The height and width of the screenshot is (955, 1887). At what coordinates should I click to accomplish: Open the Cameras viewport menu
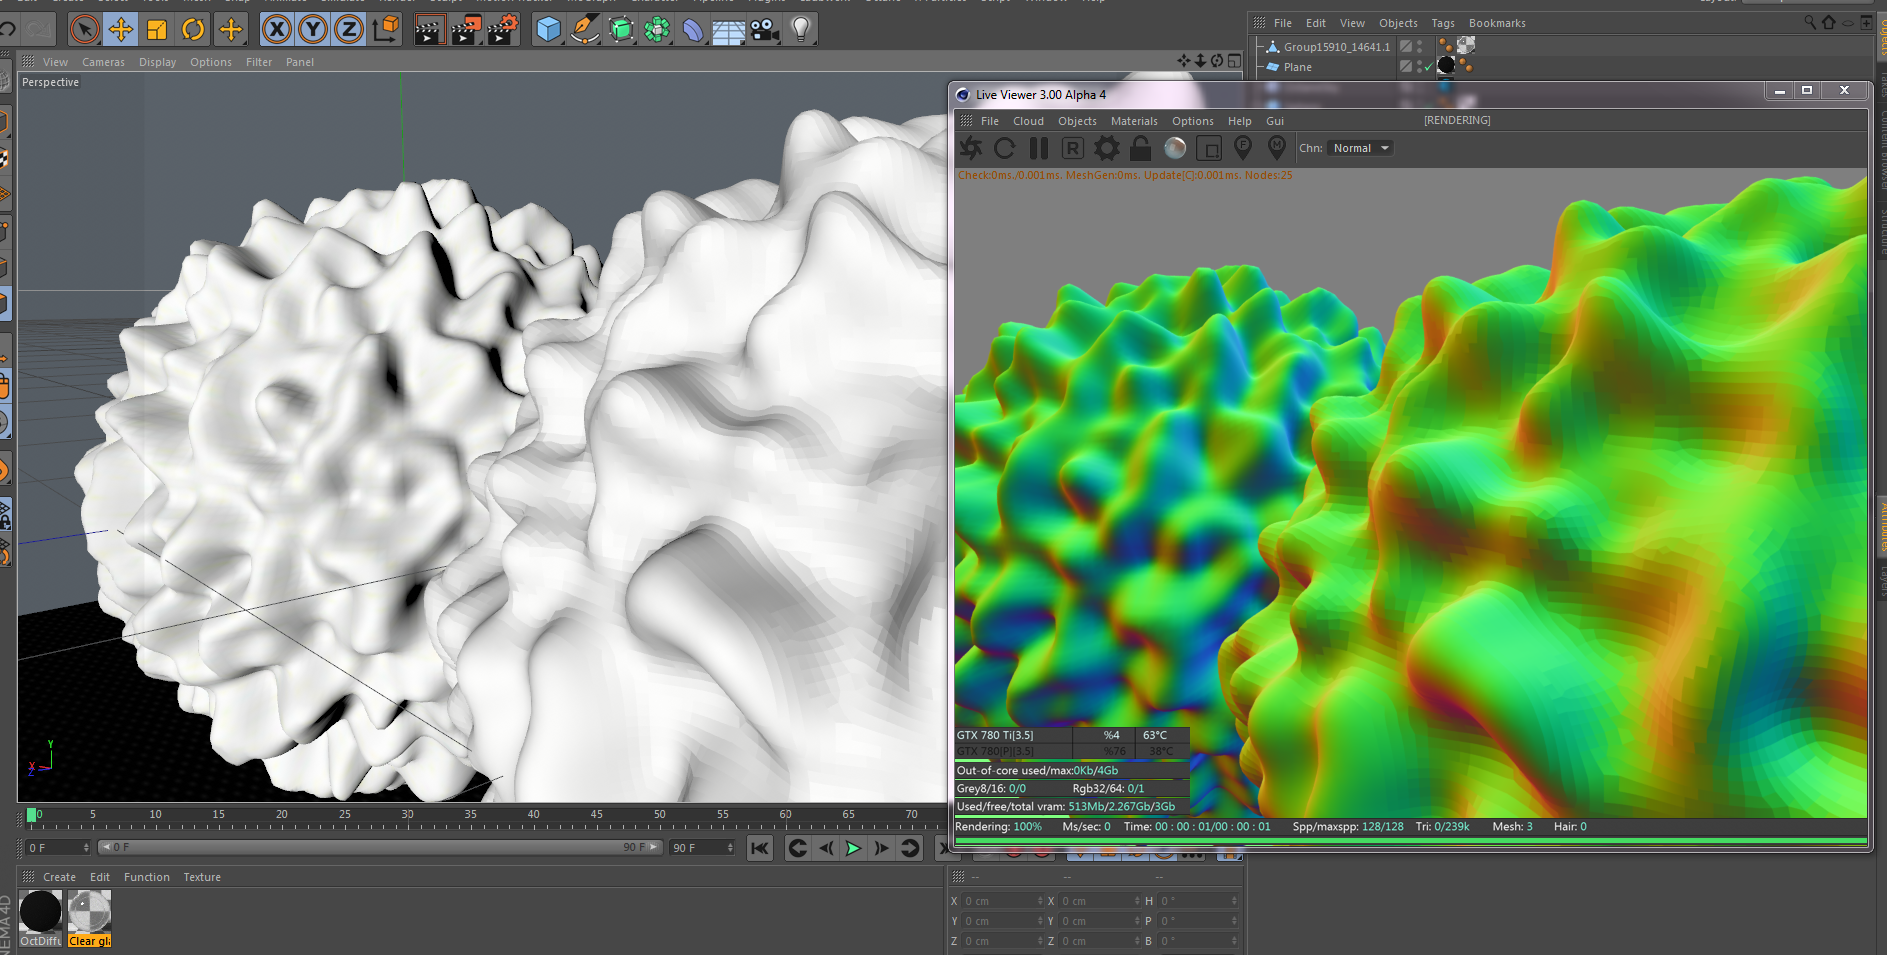[x=103, y=62]
